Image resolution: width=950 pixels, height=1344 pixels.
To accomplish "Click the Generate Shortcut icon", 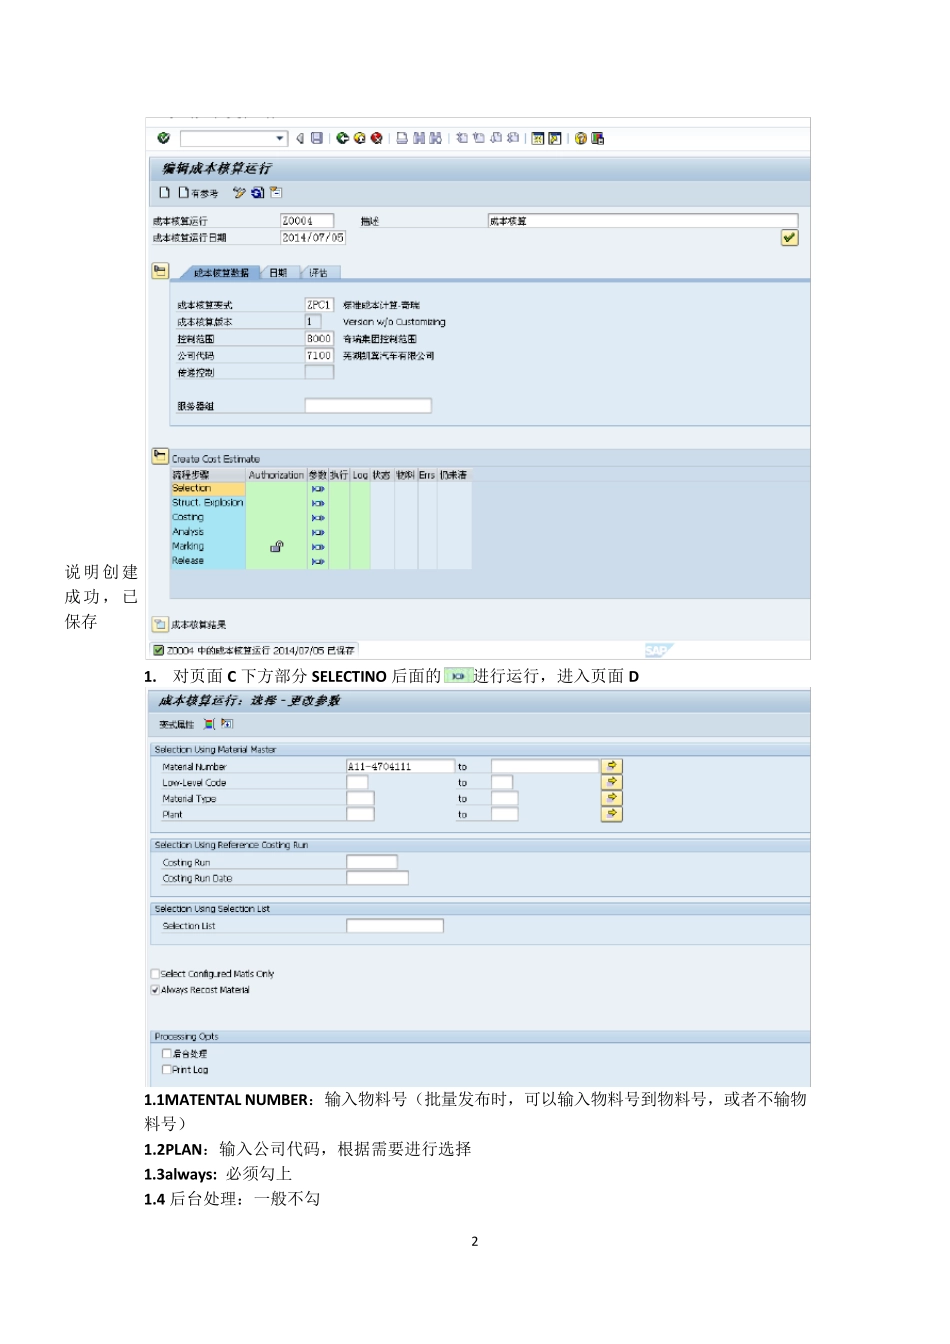I will pos(555,138).
